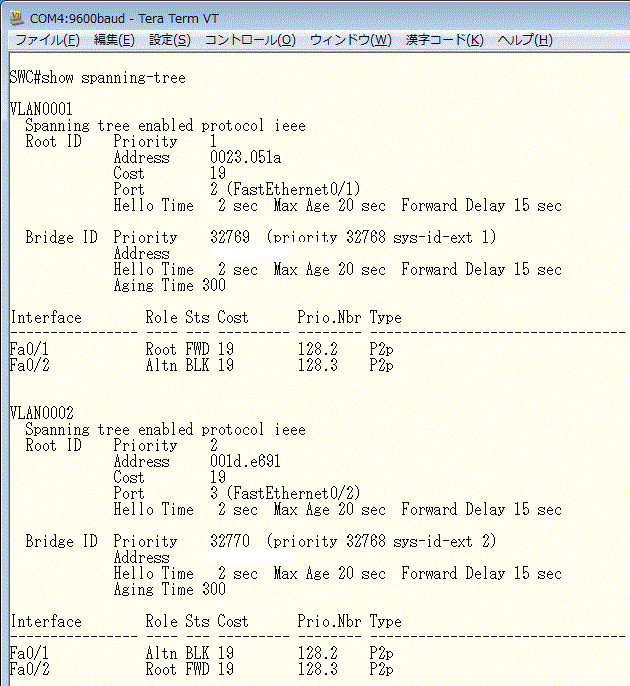Click Fa0/2 row with Root role in VLAN0002
The image size is (630, 686).
(201, 669)
